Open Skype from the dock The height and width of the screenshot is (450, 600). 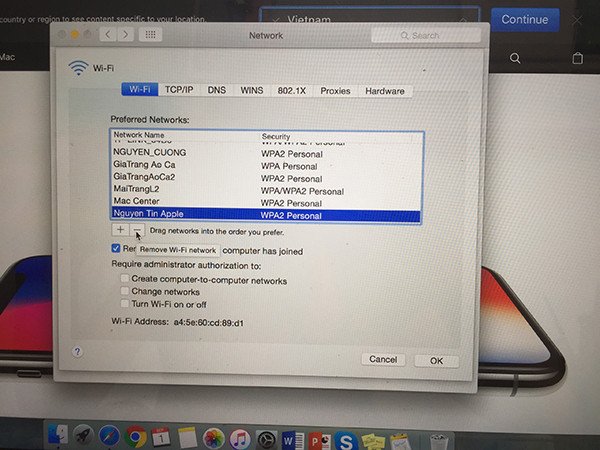click(x=346, y=441)
